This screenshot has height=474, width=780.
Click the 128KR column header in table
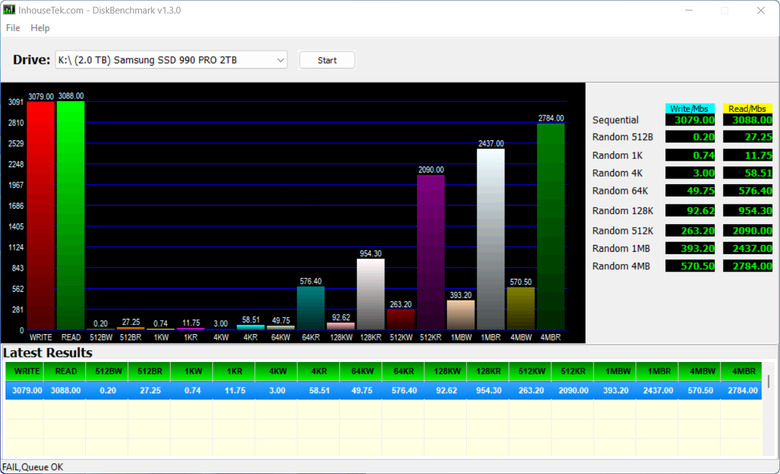pyautogui.click(x=488, y=372)
